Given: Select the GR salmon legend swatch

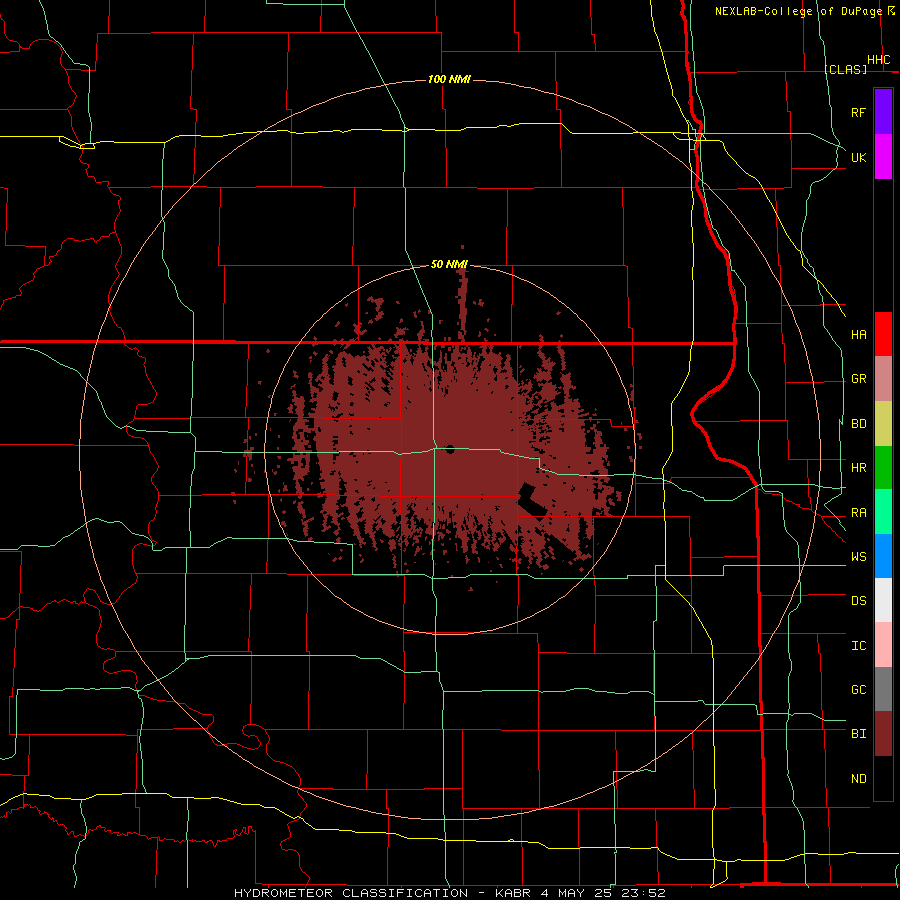Looking at the screenshot, I should click(x=883, y=379).
